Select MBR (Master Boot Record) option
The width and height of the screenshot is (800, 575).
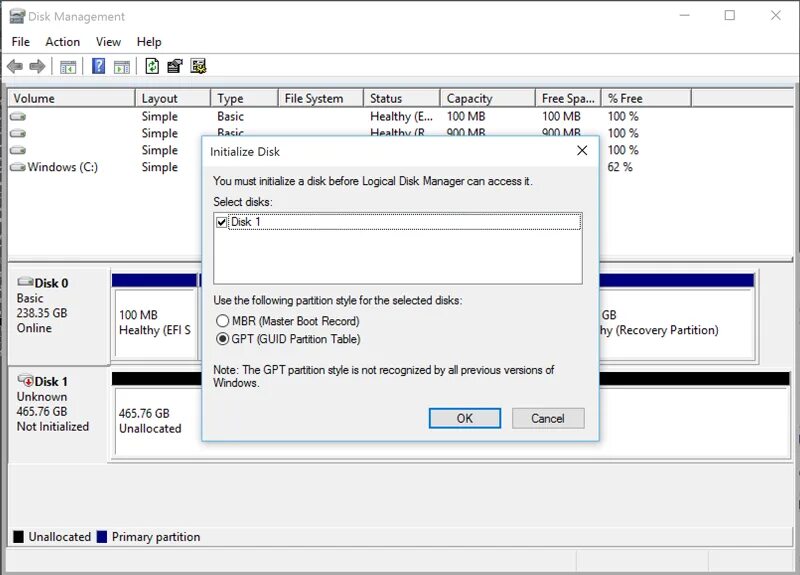pyautogui.click(x=288, y=321)
